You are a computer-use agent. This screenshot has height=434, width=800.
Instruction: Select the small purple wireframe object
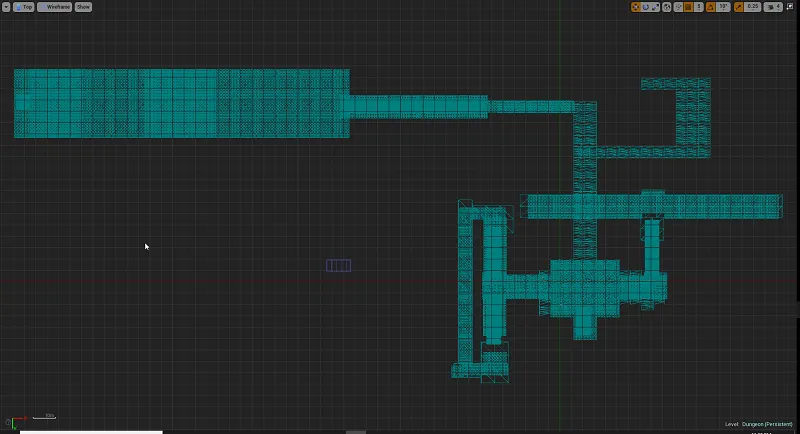pyautogui.click(x=338, y=265)
